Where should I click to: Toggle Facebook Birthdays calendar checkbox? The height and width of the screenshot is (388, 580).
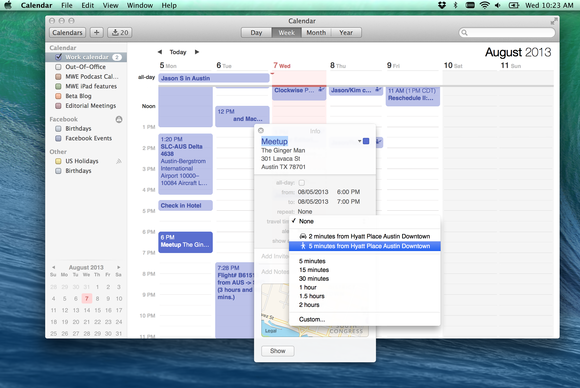58,129
